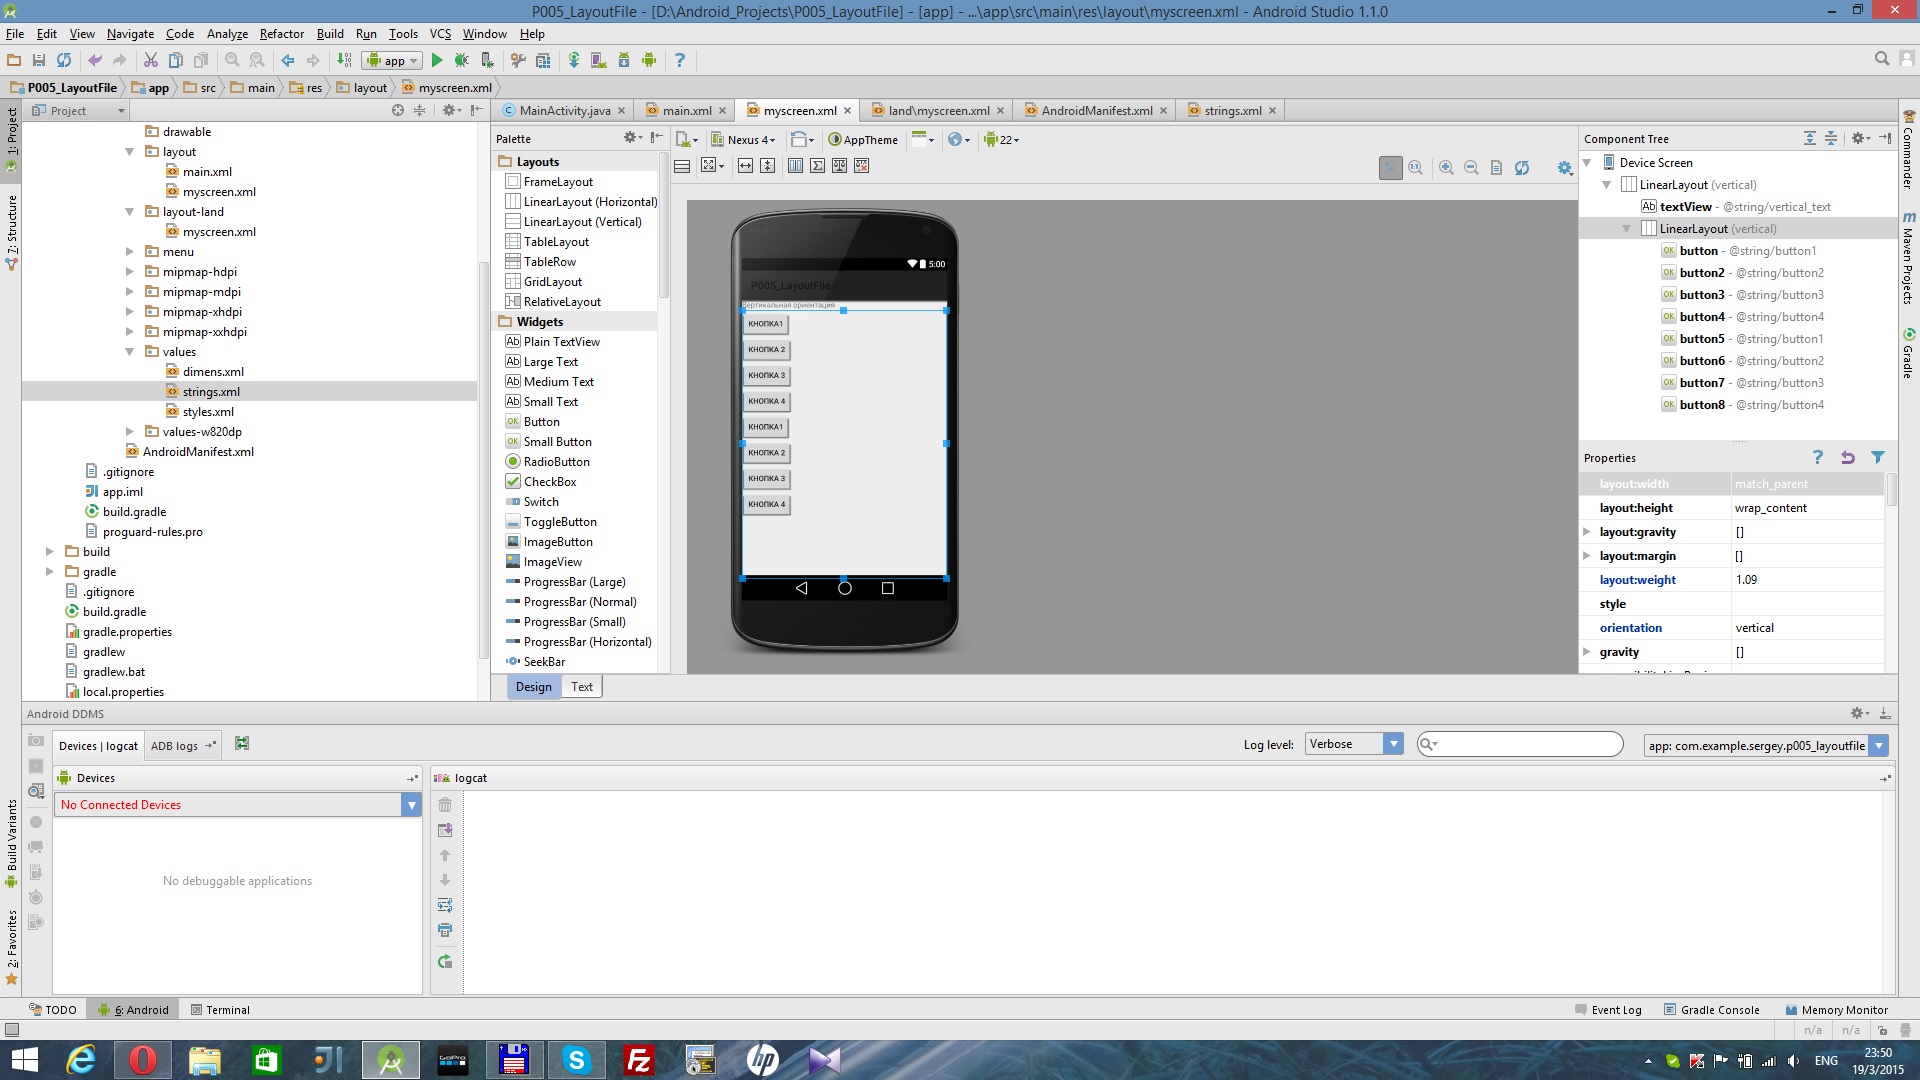Viewport: 1920px width, 1080px height.
Task: Select Log level Verbose dropdown
Action: pyautogui.click(x=1350, y=745)
